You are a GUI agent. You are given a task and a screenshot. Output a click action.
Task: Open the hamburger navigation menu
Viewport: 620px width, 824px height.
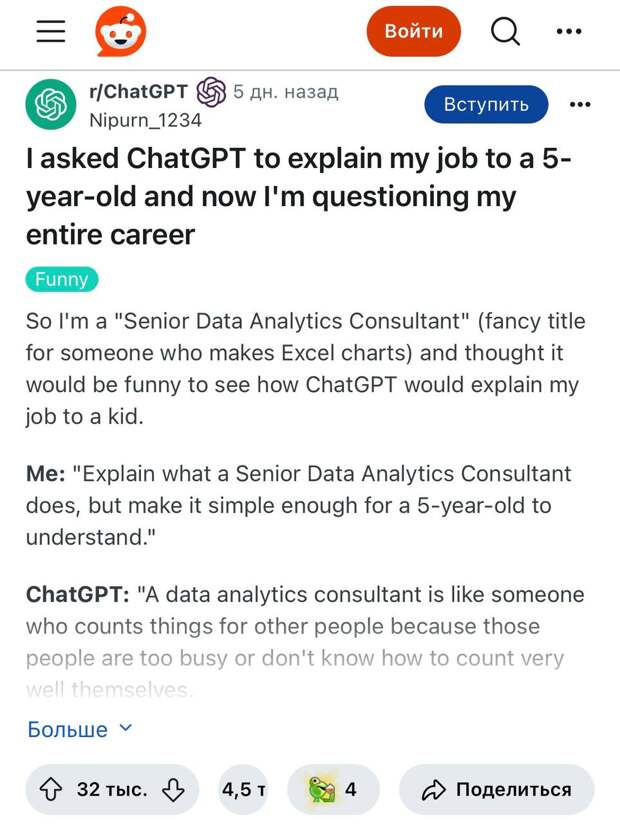point(51,31)
